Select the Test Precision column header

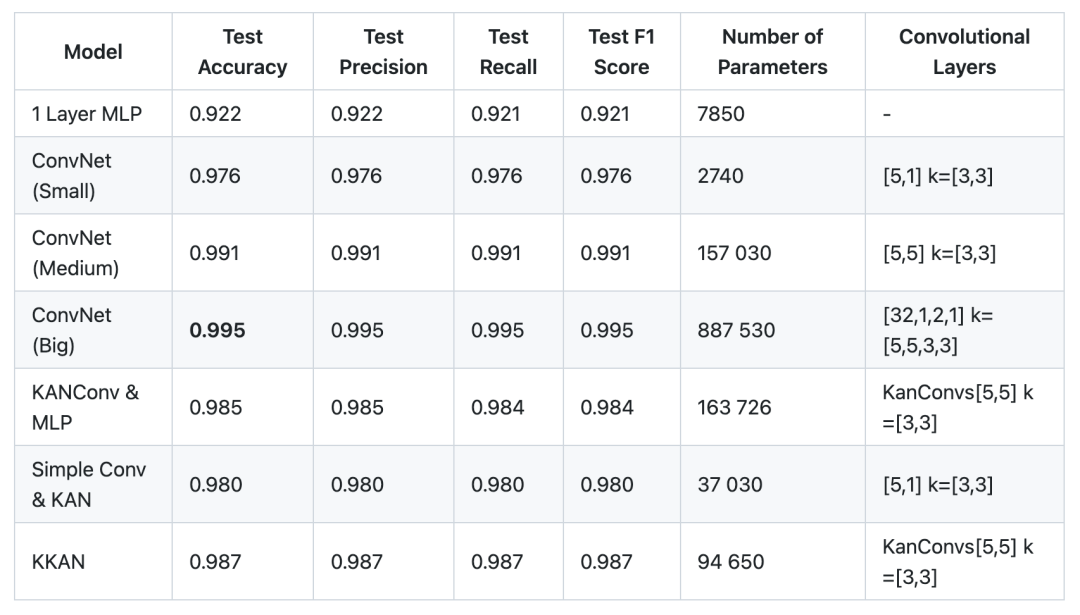pyautogui.click(x=383, y=52)
